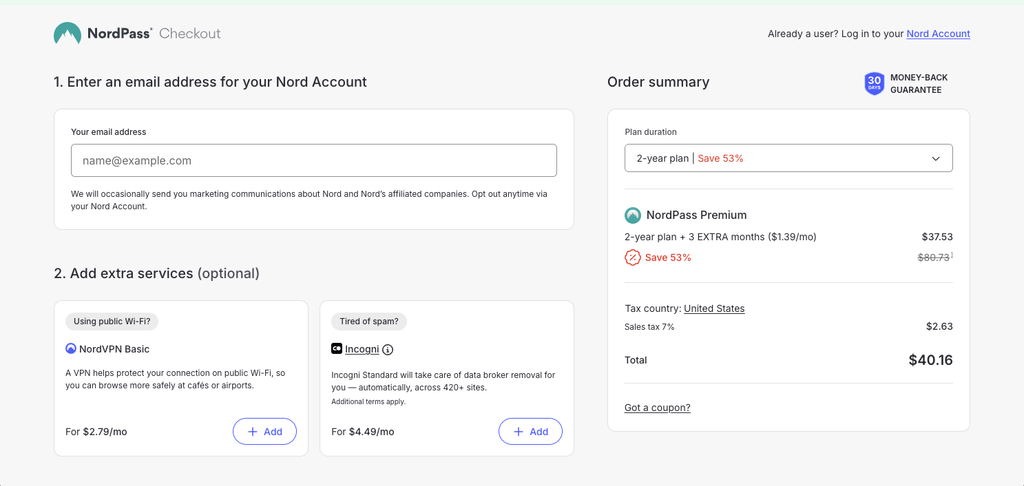1024x486 pixels.
Task: Open the Incogni info tooltip icon
Action: point(388,349)
